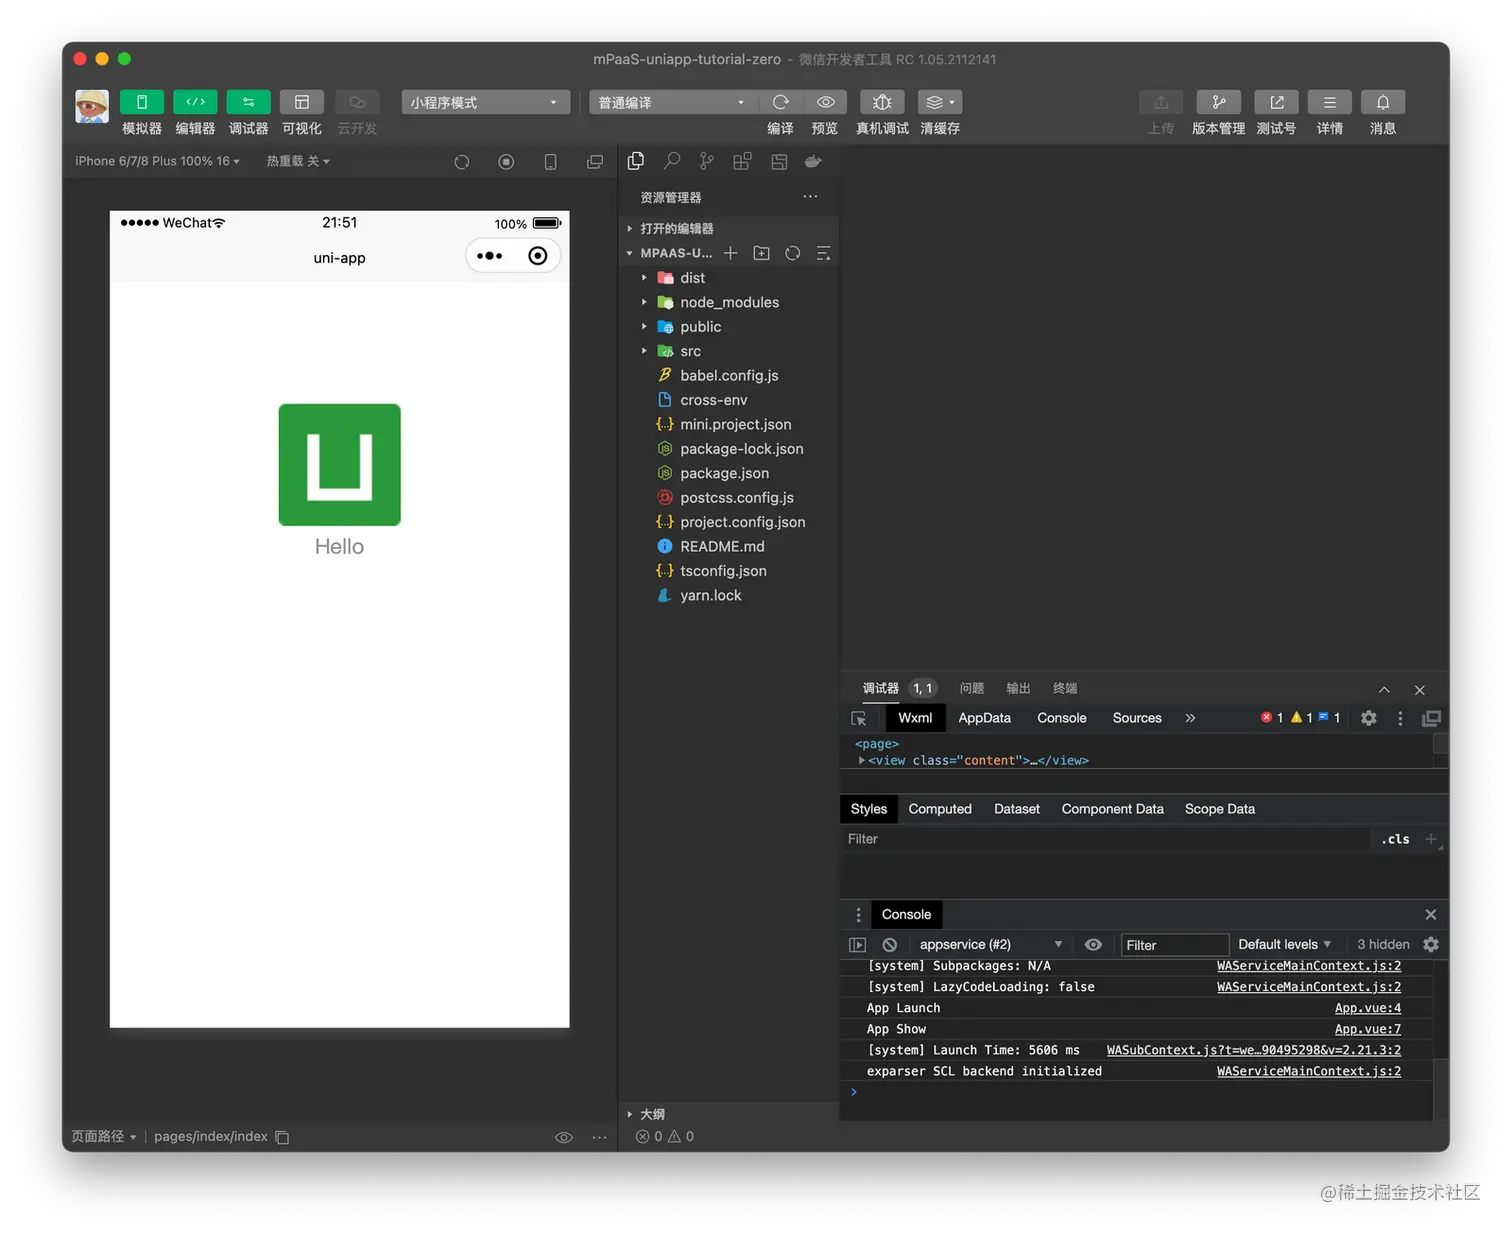Create a new folder in the explorer
The image size is (1512, 1234).
(x=762, y=253)
